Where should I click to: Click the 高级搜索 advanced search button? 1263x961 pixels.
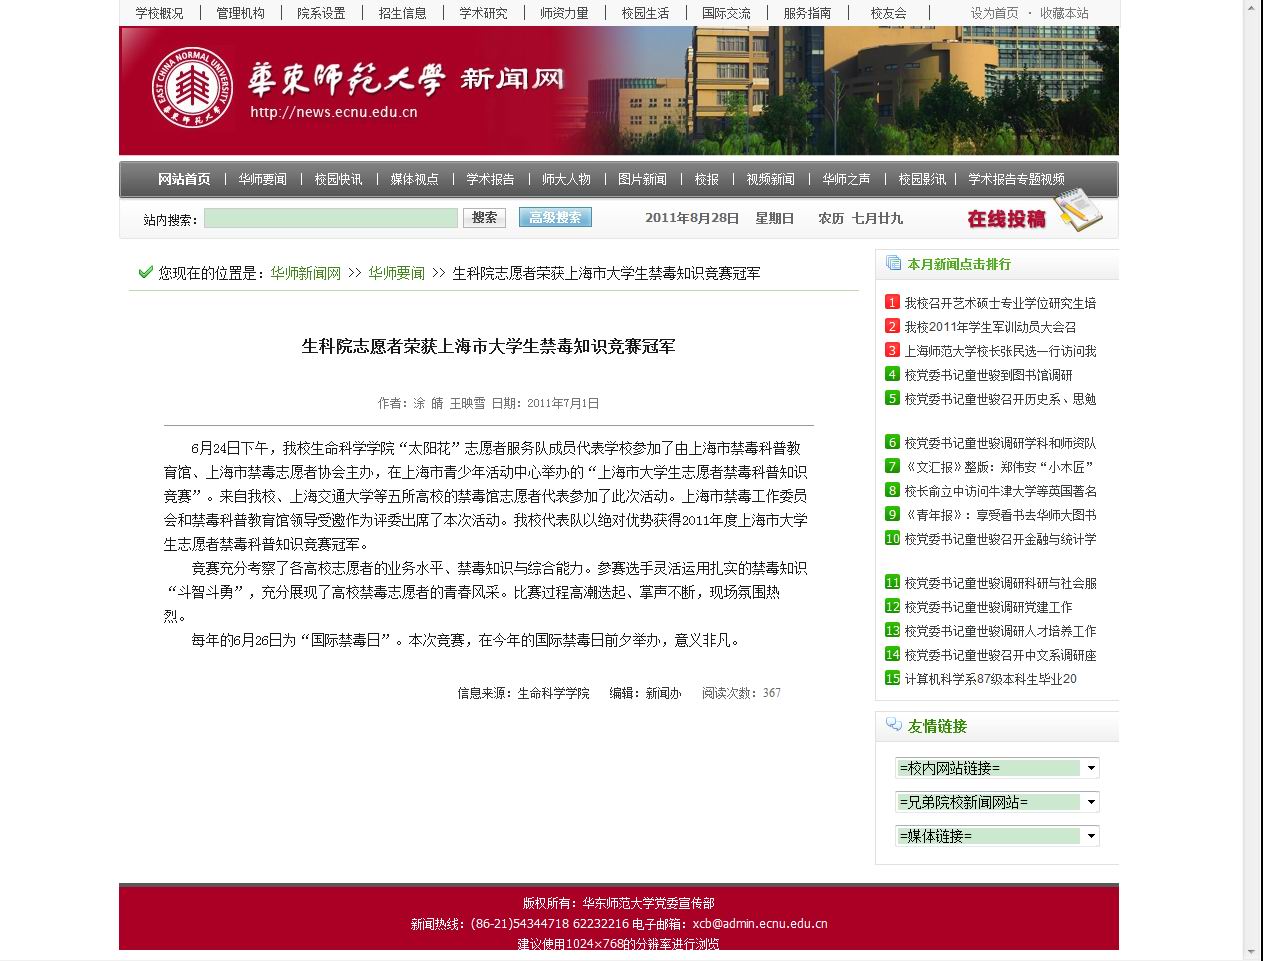coord(555,217)
